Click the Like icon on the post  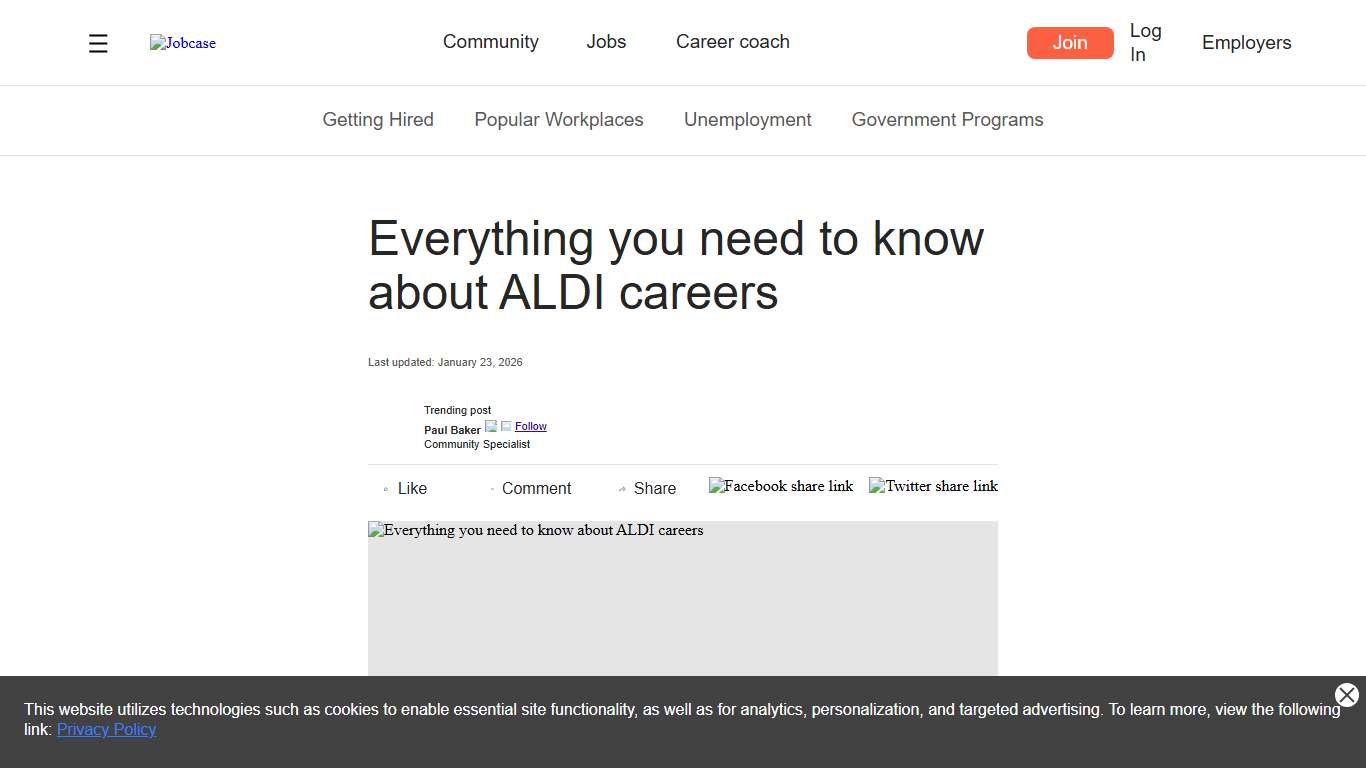pyautogui.click(x=385, y=488)
